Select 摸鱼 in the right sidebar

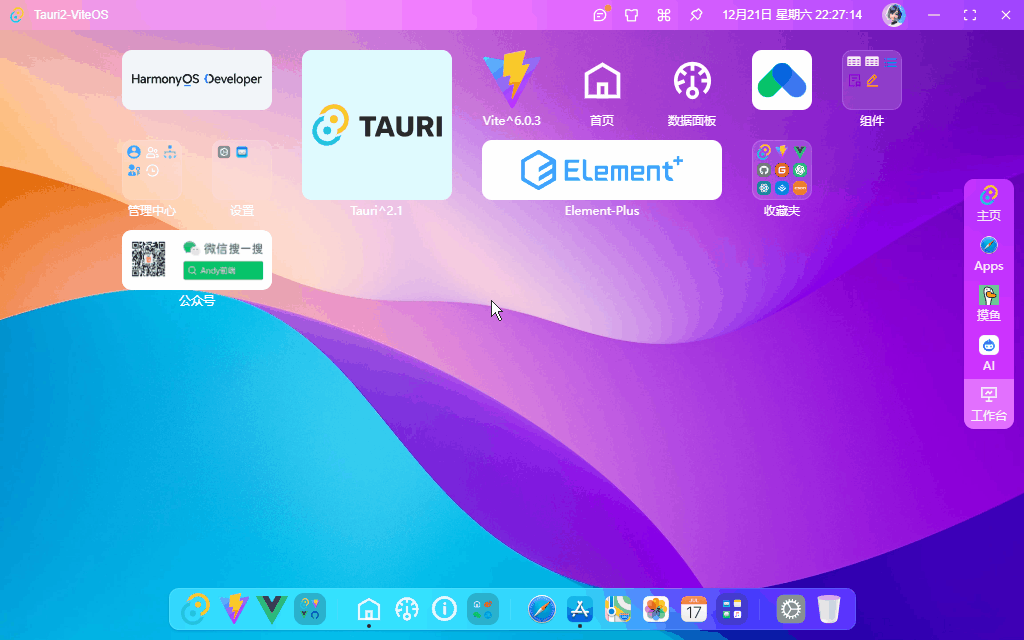point(988,304)
